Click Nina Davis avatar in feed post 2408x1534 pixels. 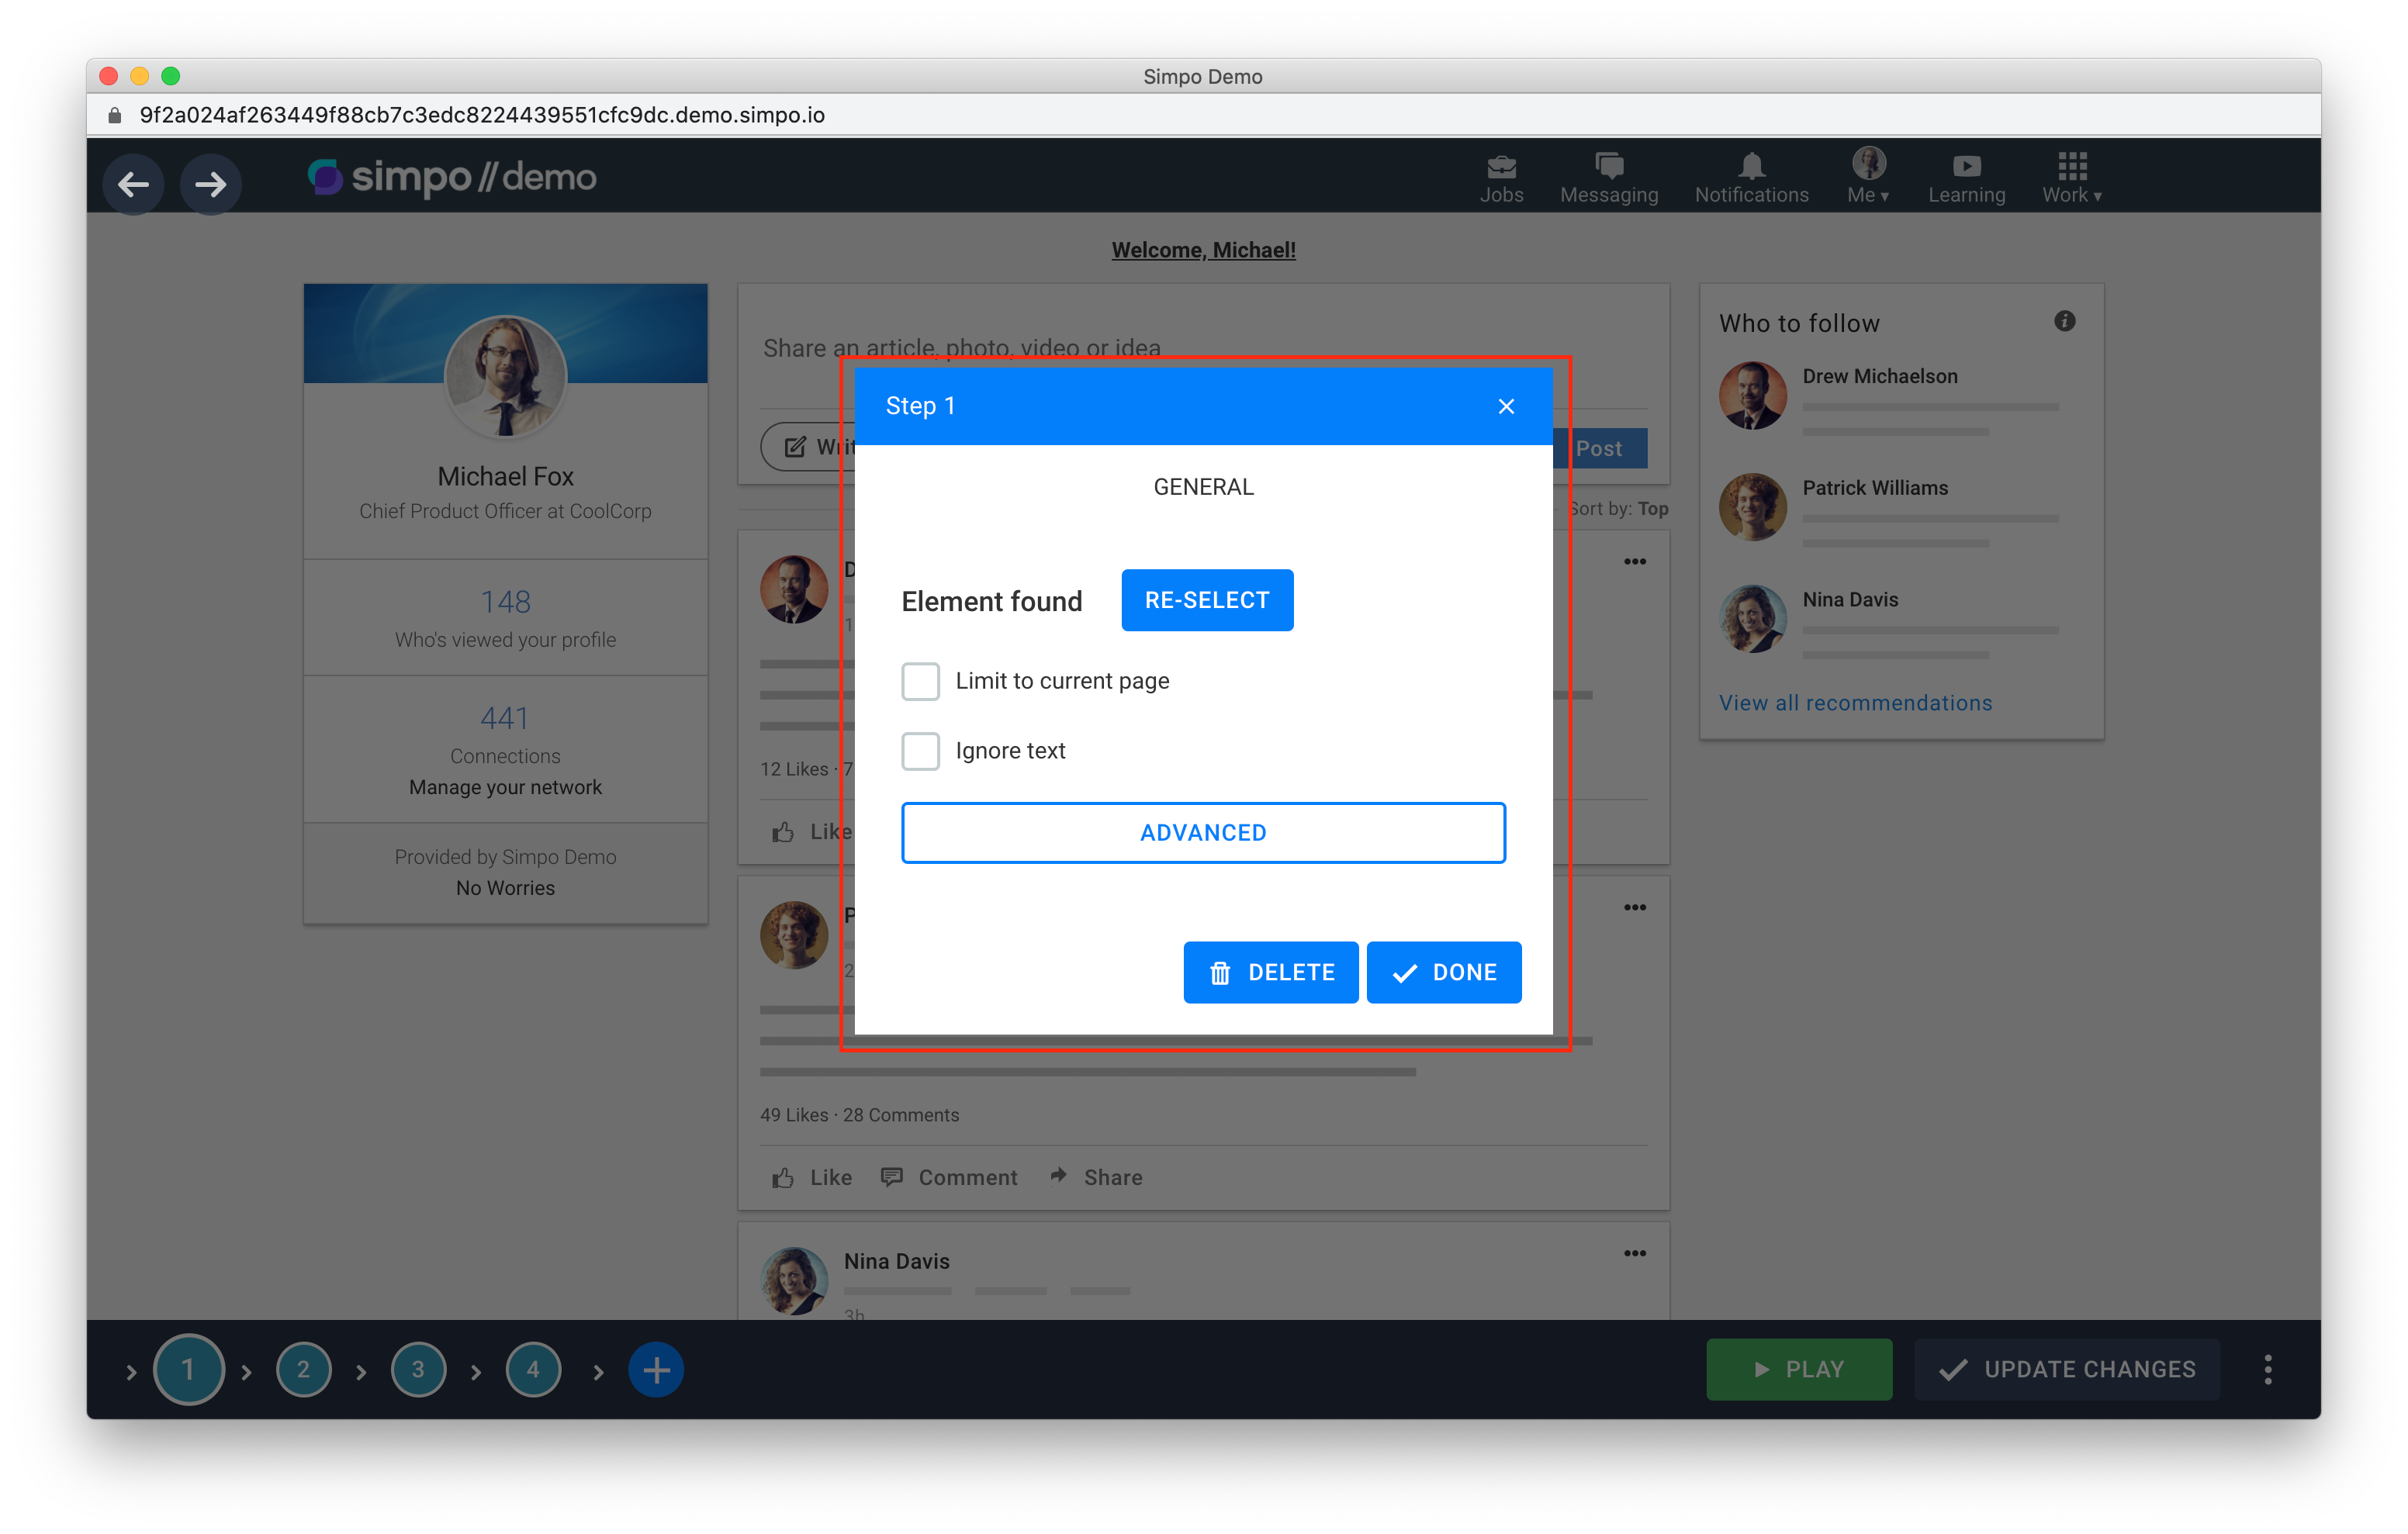(x=794, y=1281)
